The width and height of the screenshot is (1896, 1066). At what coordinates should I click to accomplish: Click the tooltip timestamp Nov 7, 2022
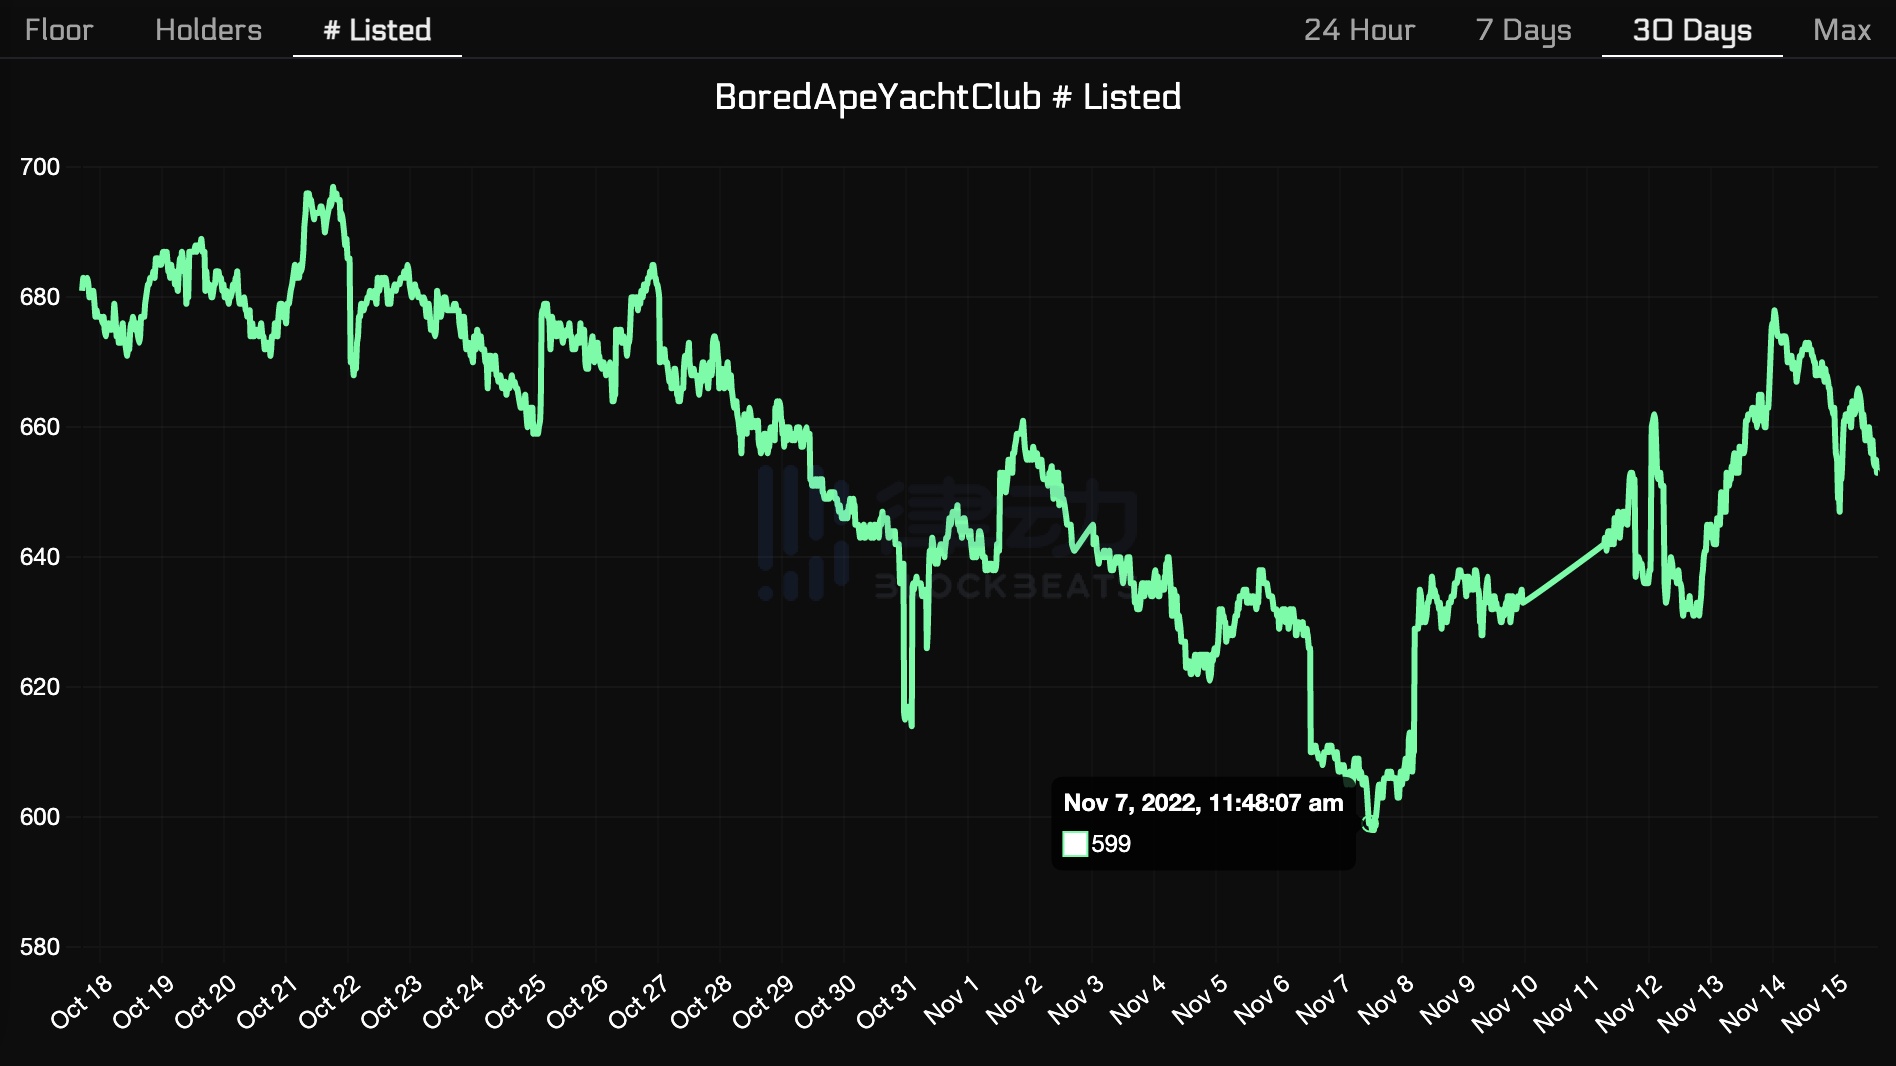[1203, 803]
